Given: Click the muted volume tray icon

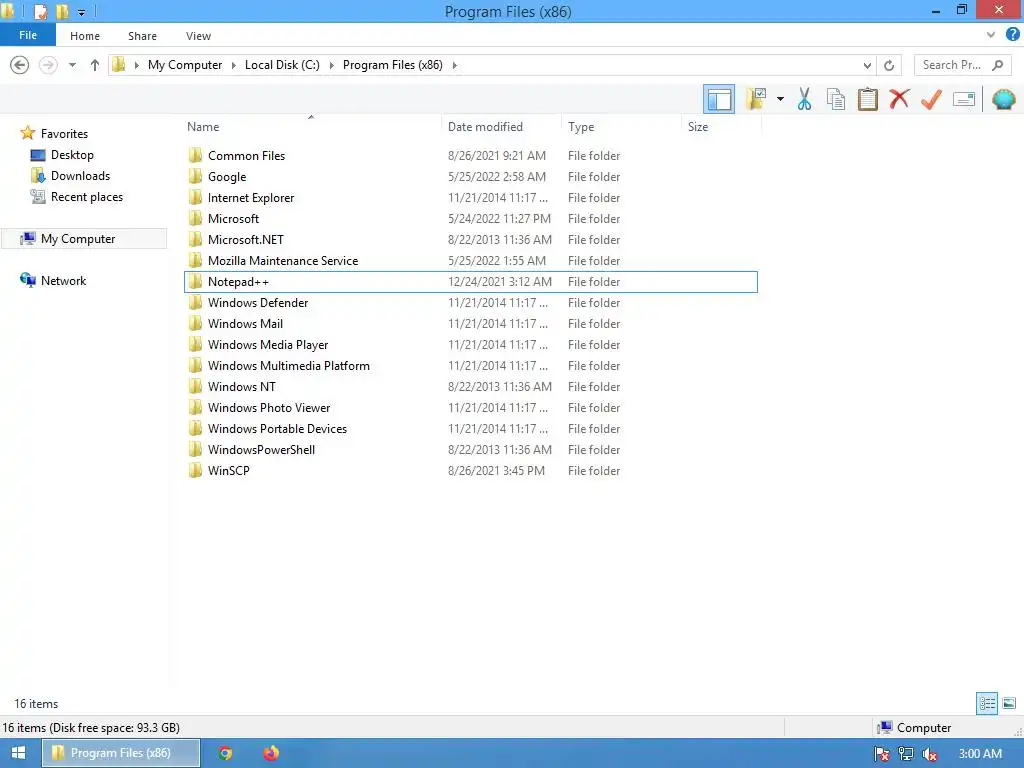Looking at the screenshot, I should 929,754.
